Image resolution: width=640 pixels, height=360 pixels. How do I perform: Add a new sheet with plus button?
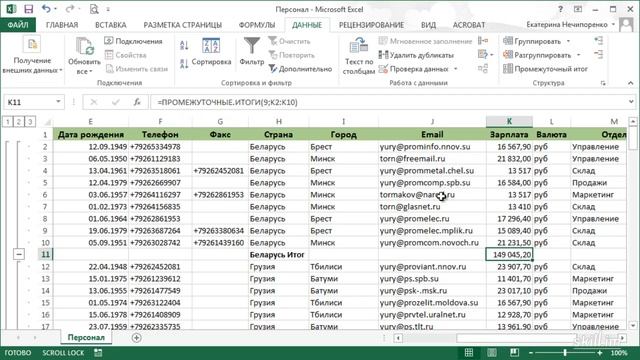click(x=136, y=338)
